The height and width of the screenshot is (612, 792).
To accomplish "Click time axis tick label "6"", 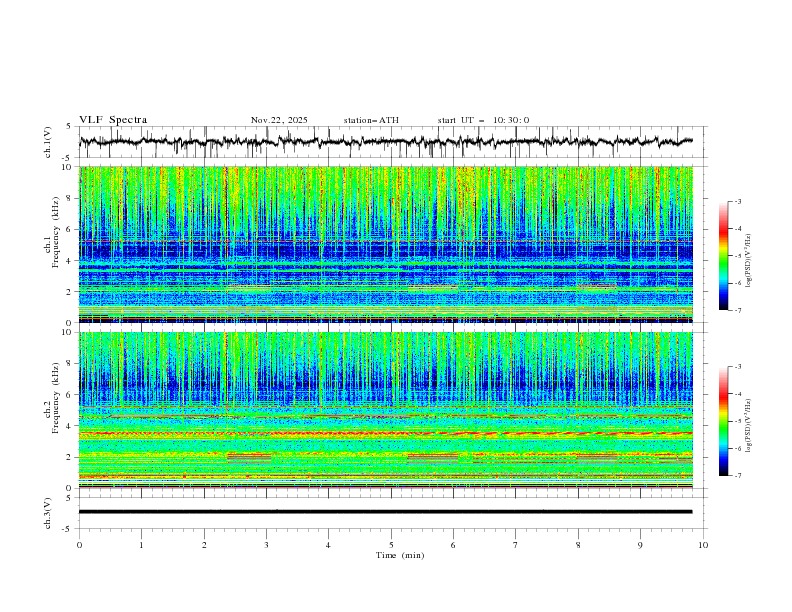I will coord(453,545).
